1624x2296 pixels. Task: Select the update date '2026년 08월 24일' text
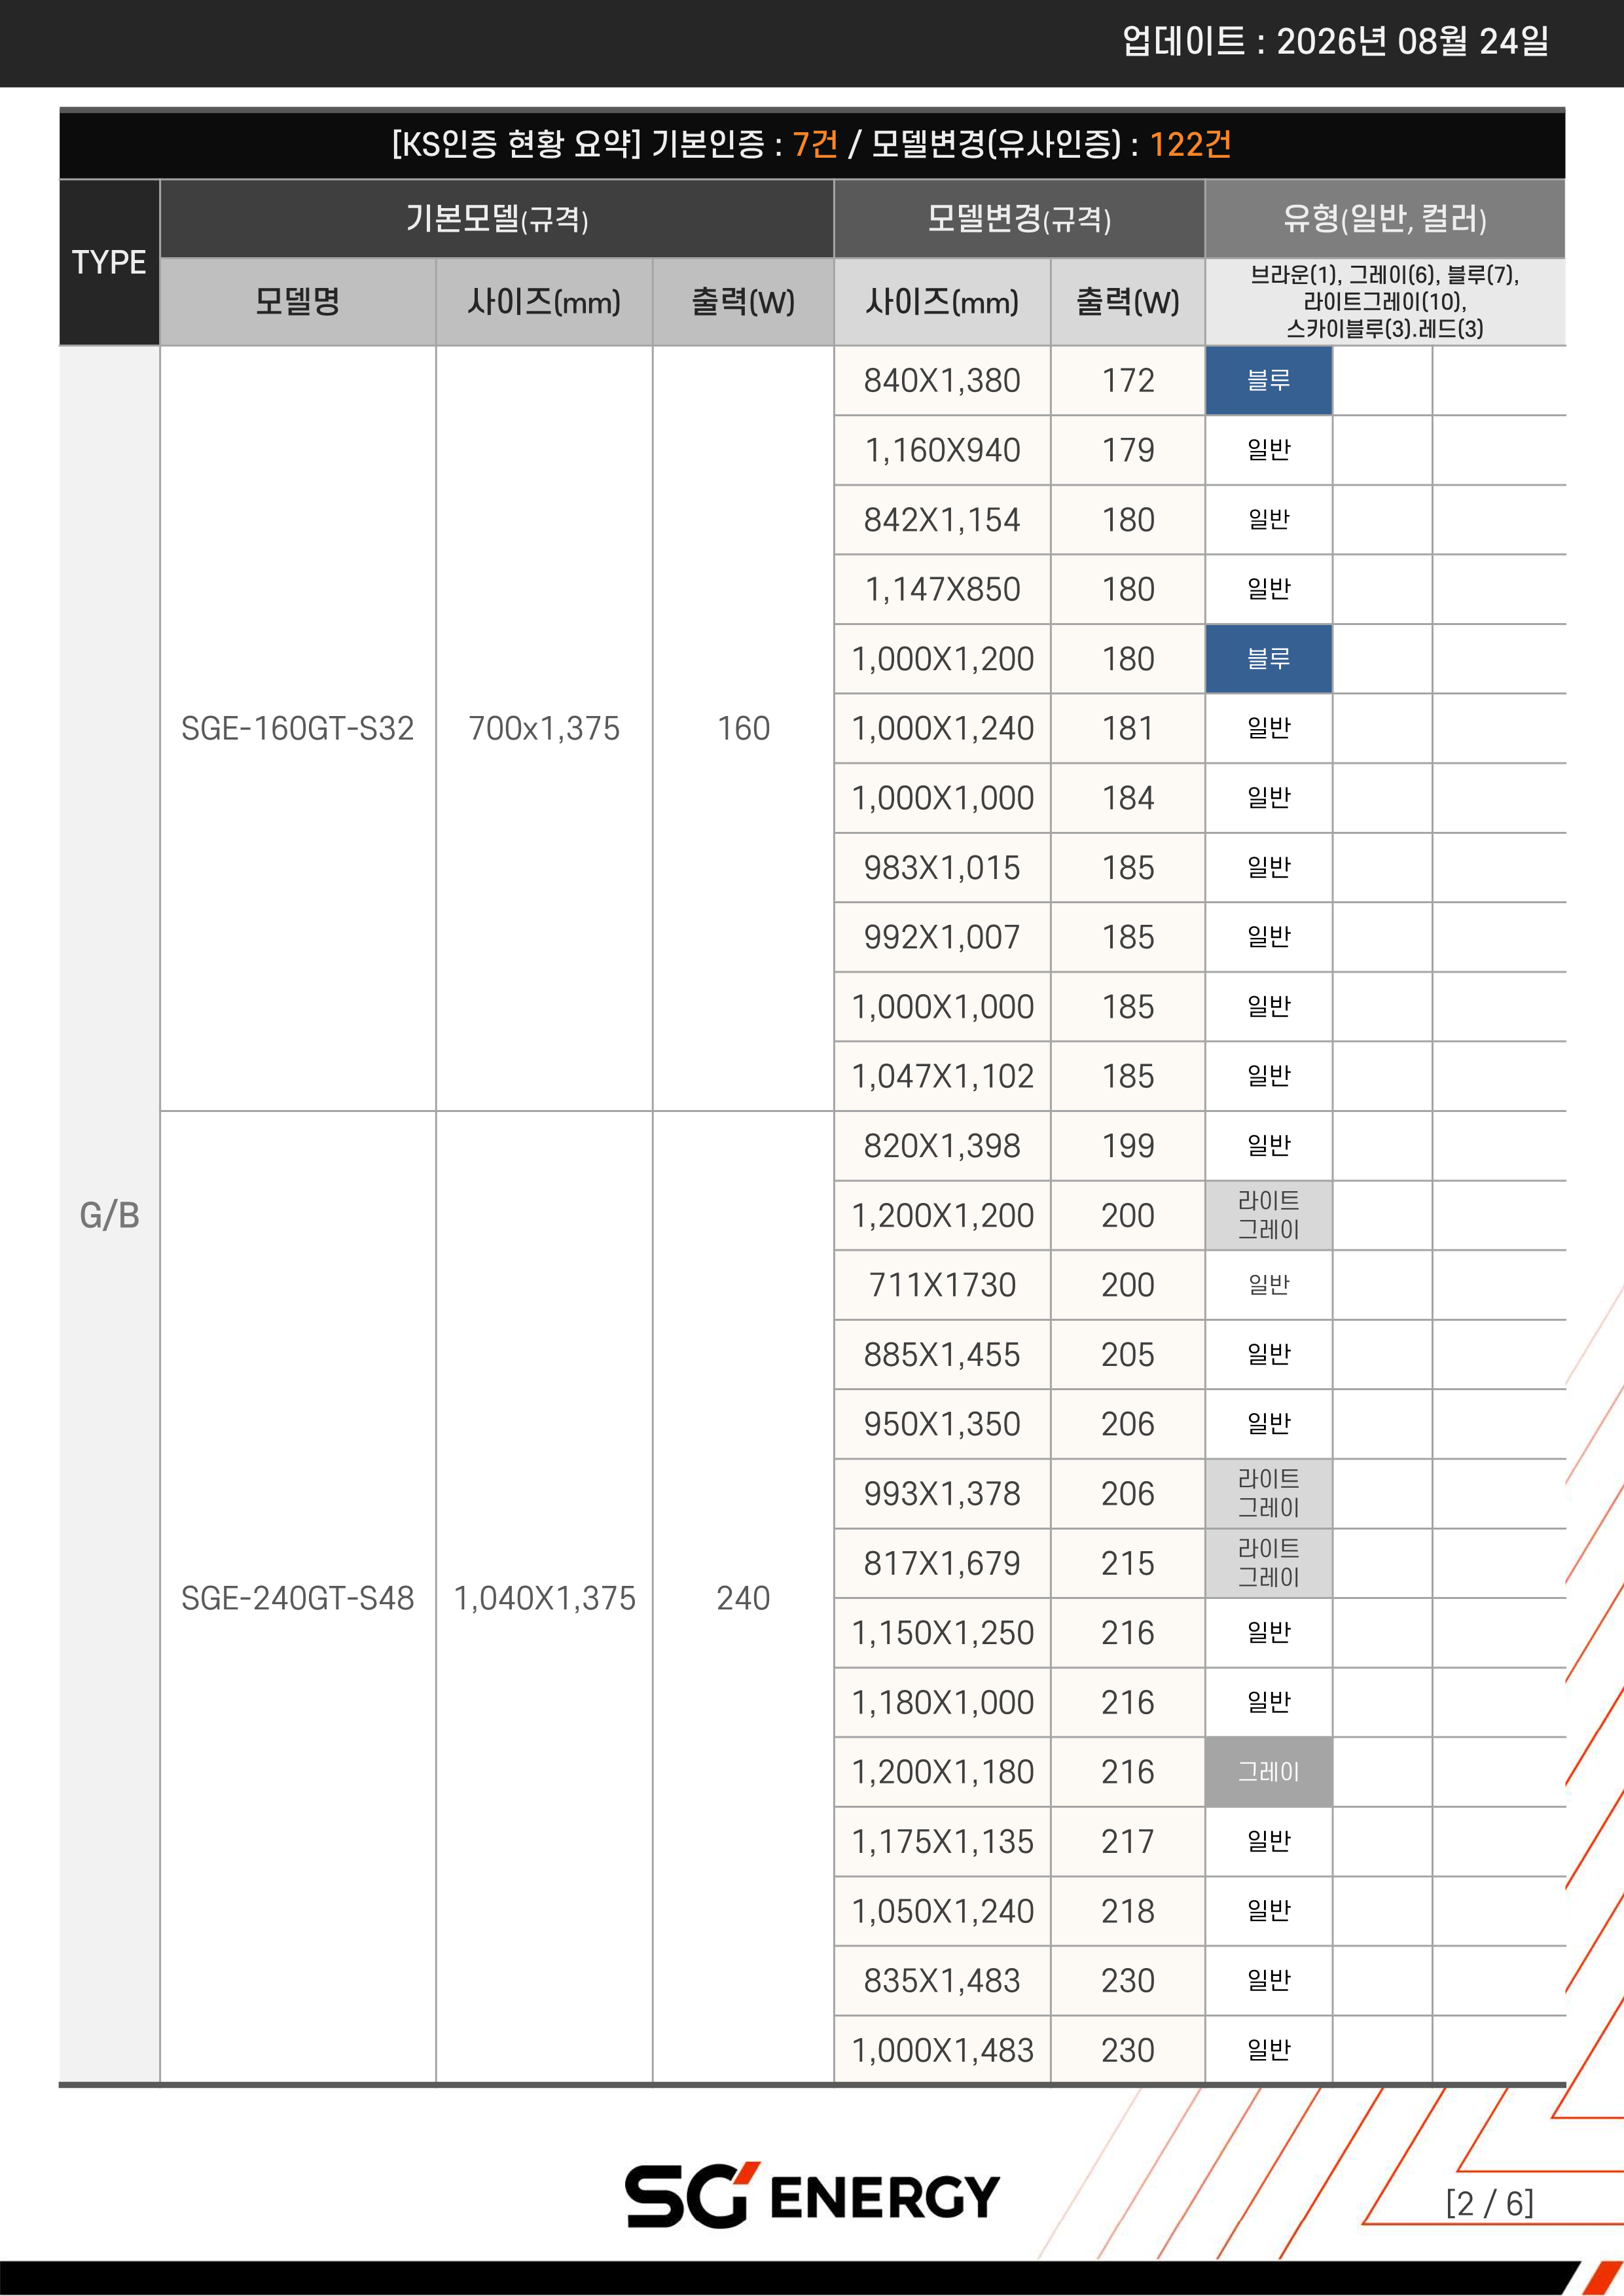(1413, 41)
